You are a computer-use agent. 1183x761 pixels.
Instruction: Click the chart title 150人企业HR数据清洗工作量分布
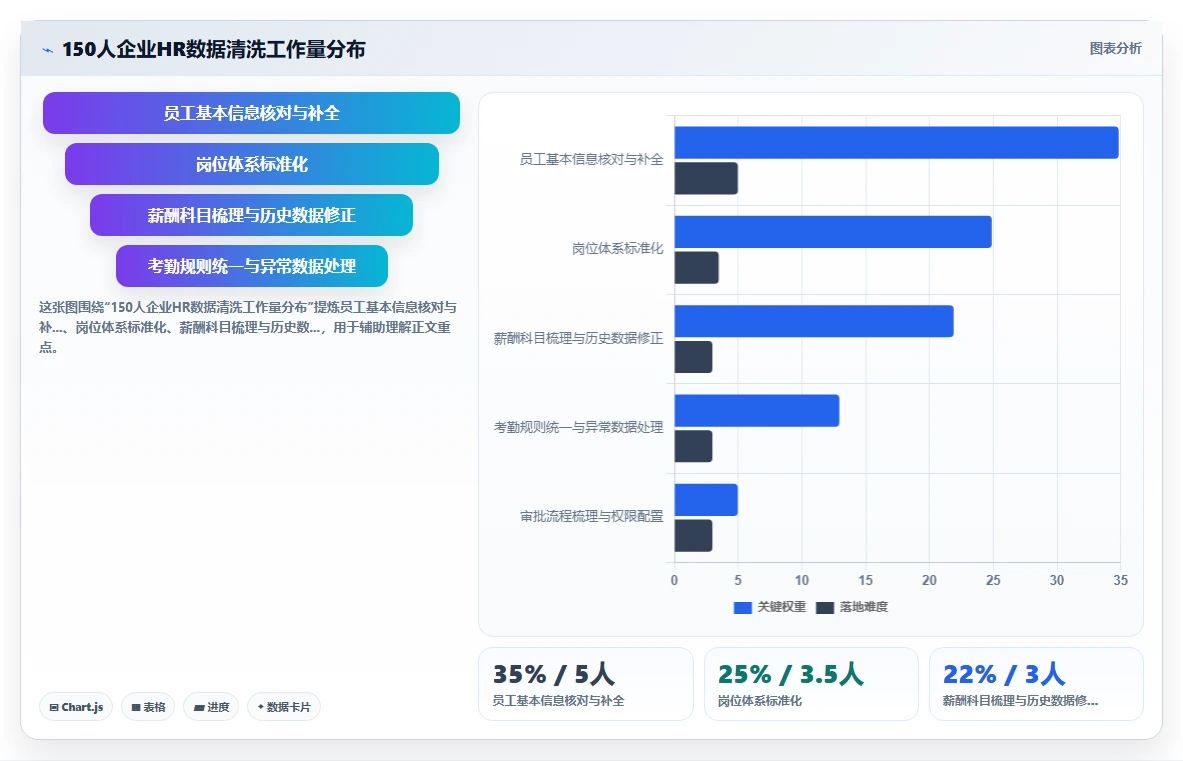click(x=214, y=50)
